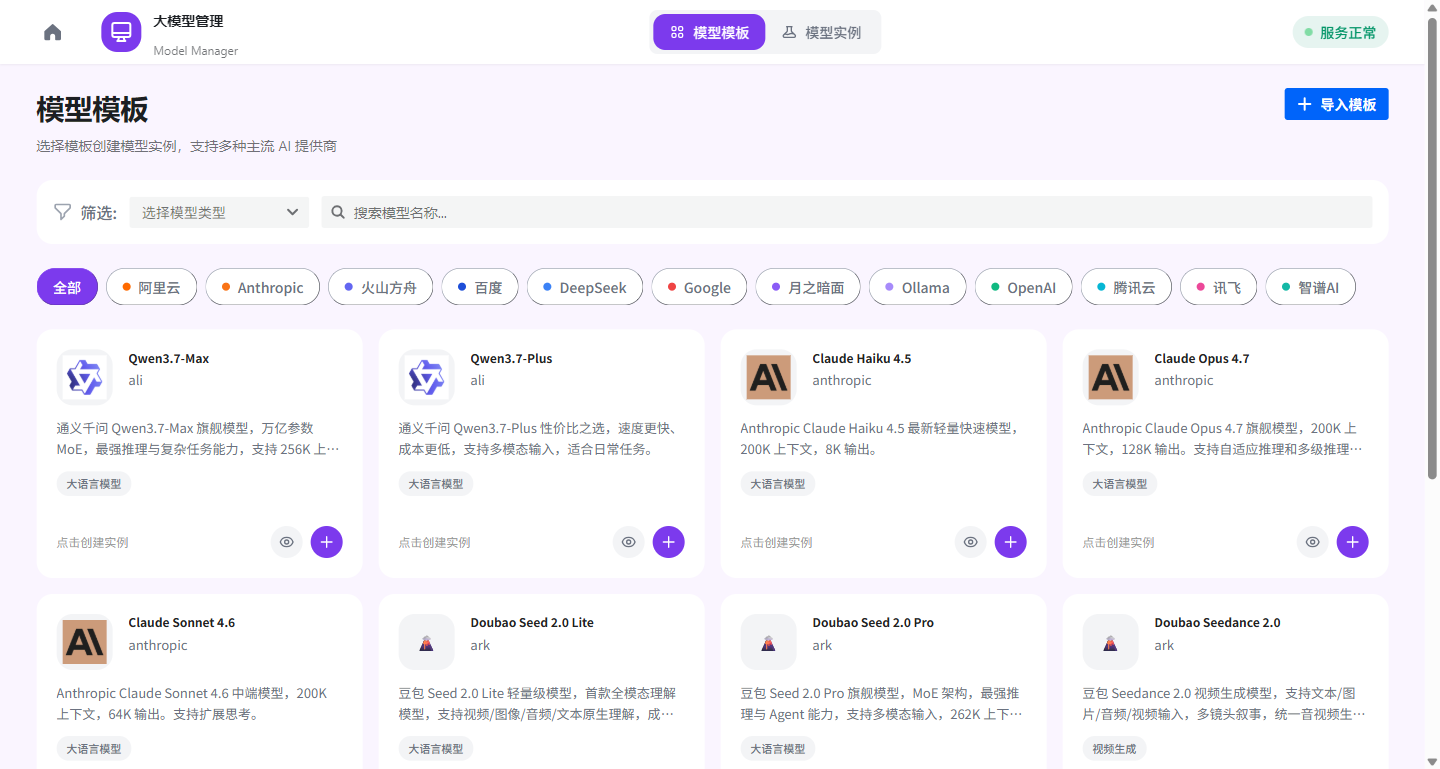Click the Claude Sonnet 4.6 Anthropic logo
1440x769 pixels.
pos(84,642)
